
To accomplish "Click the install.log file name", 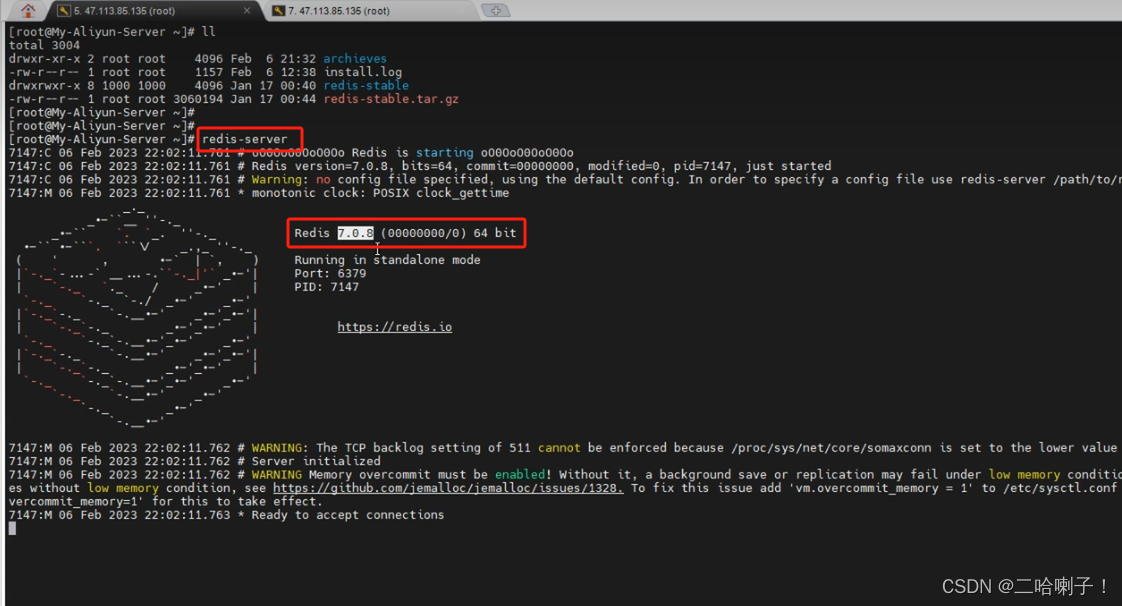I will (x=363, y=72).
